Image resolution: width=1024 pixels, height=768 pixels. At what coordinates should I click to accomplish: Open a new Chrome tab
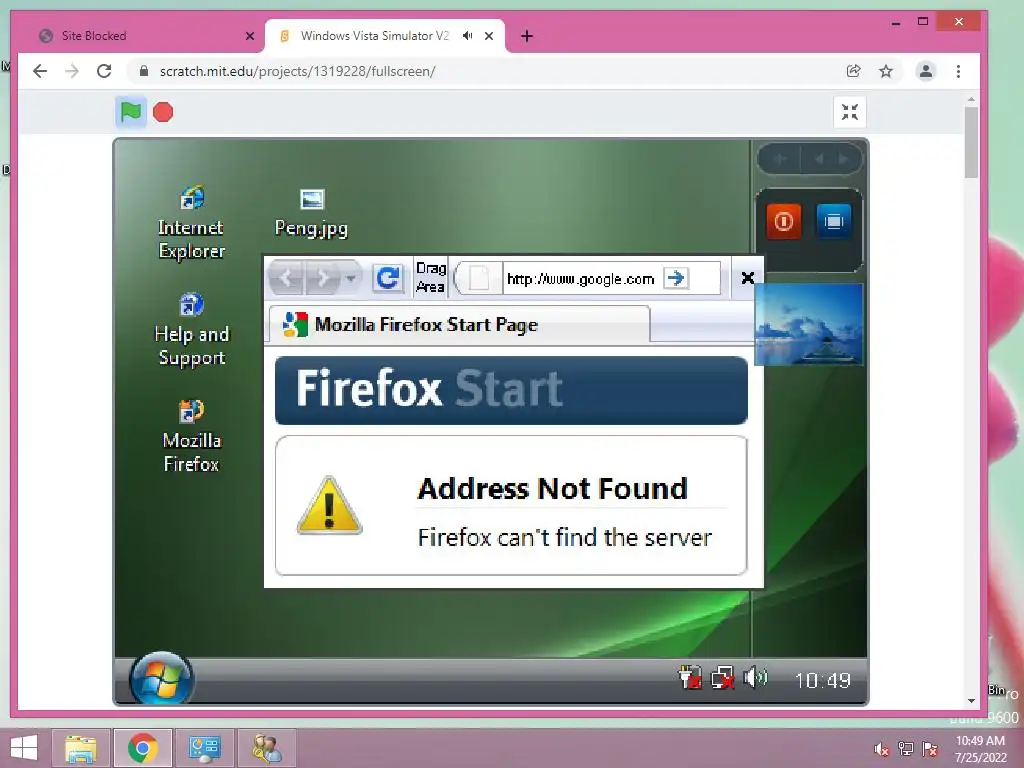[x=527, y=36]
